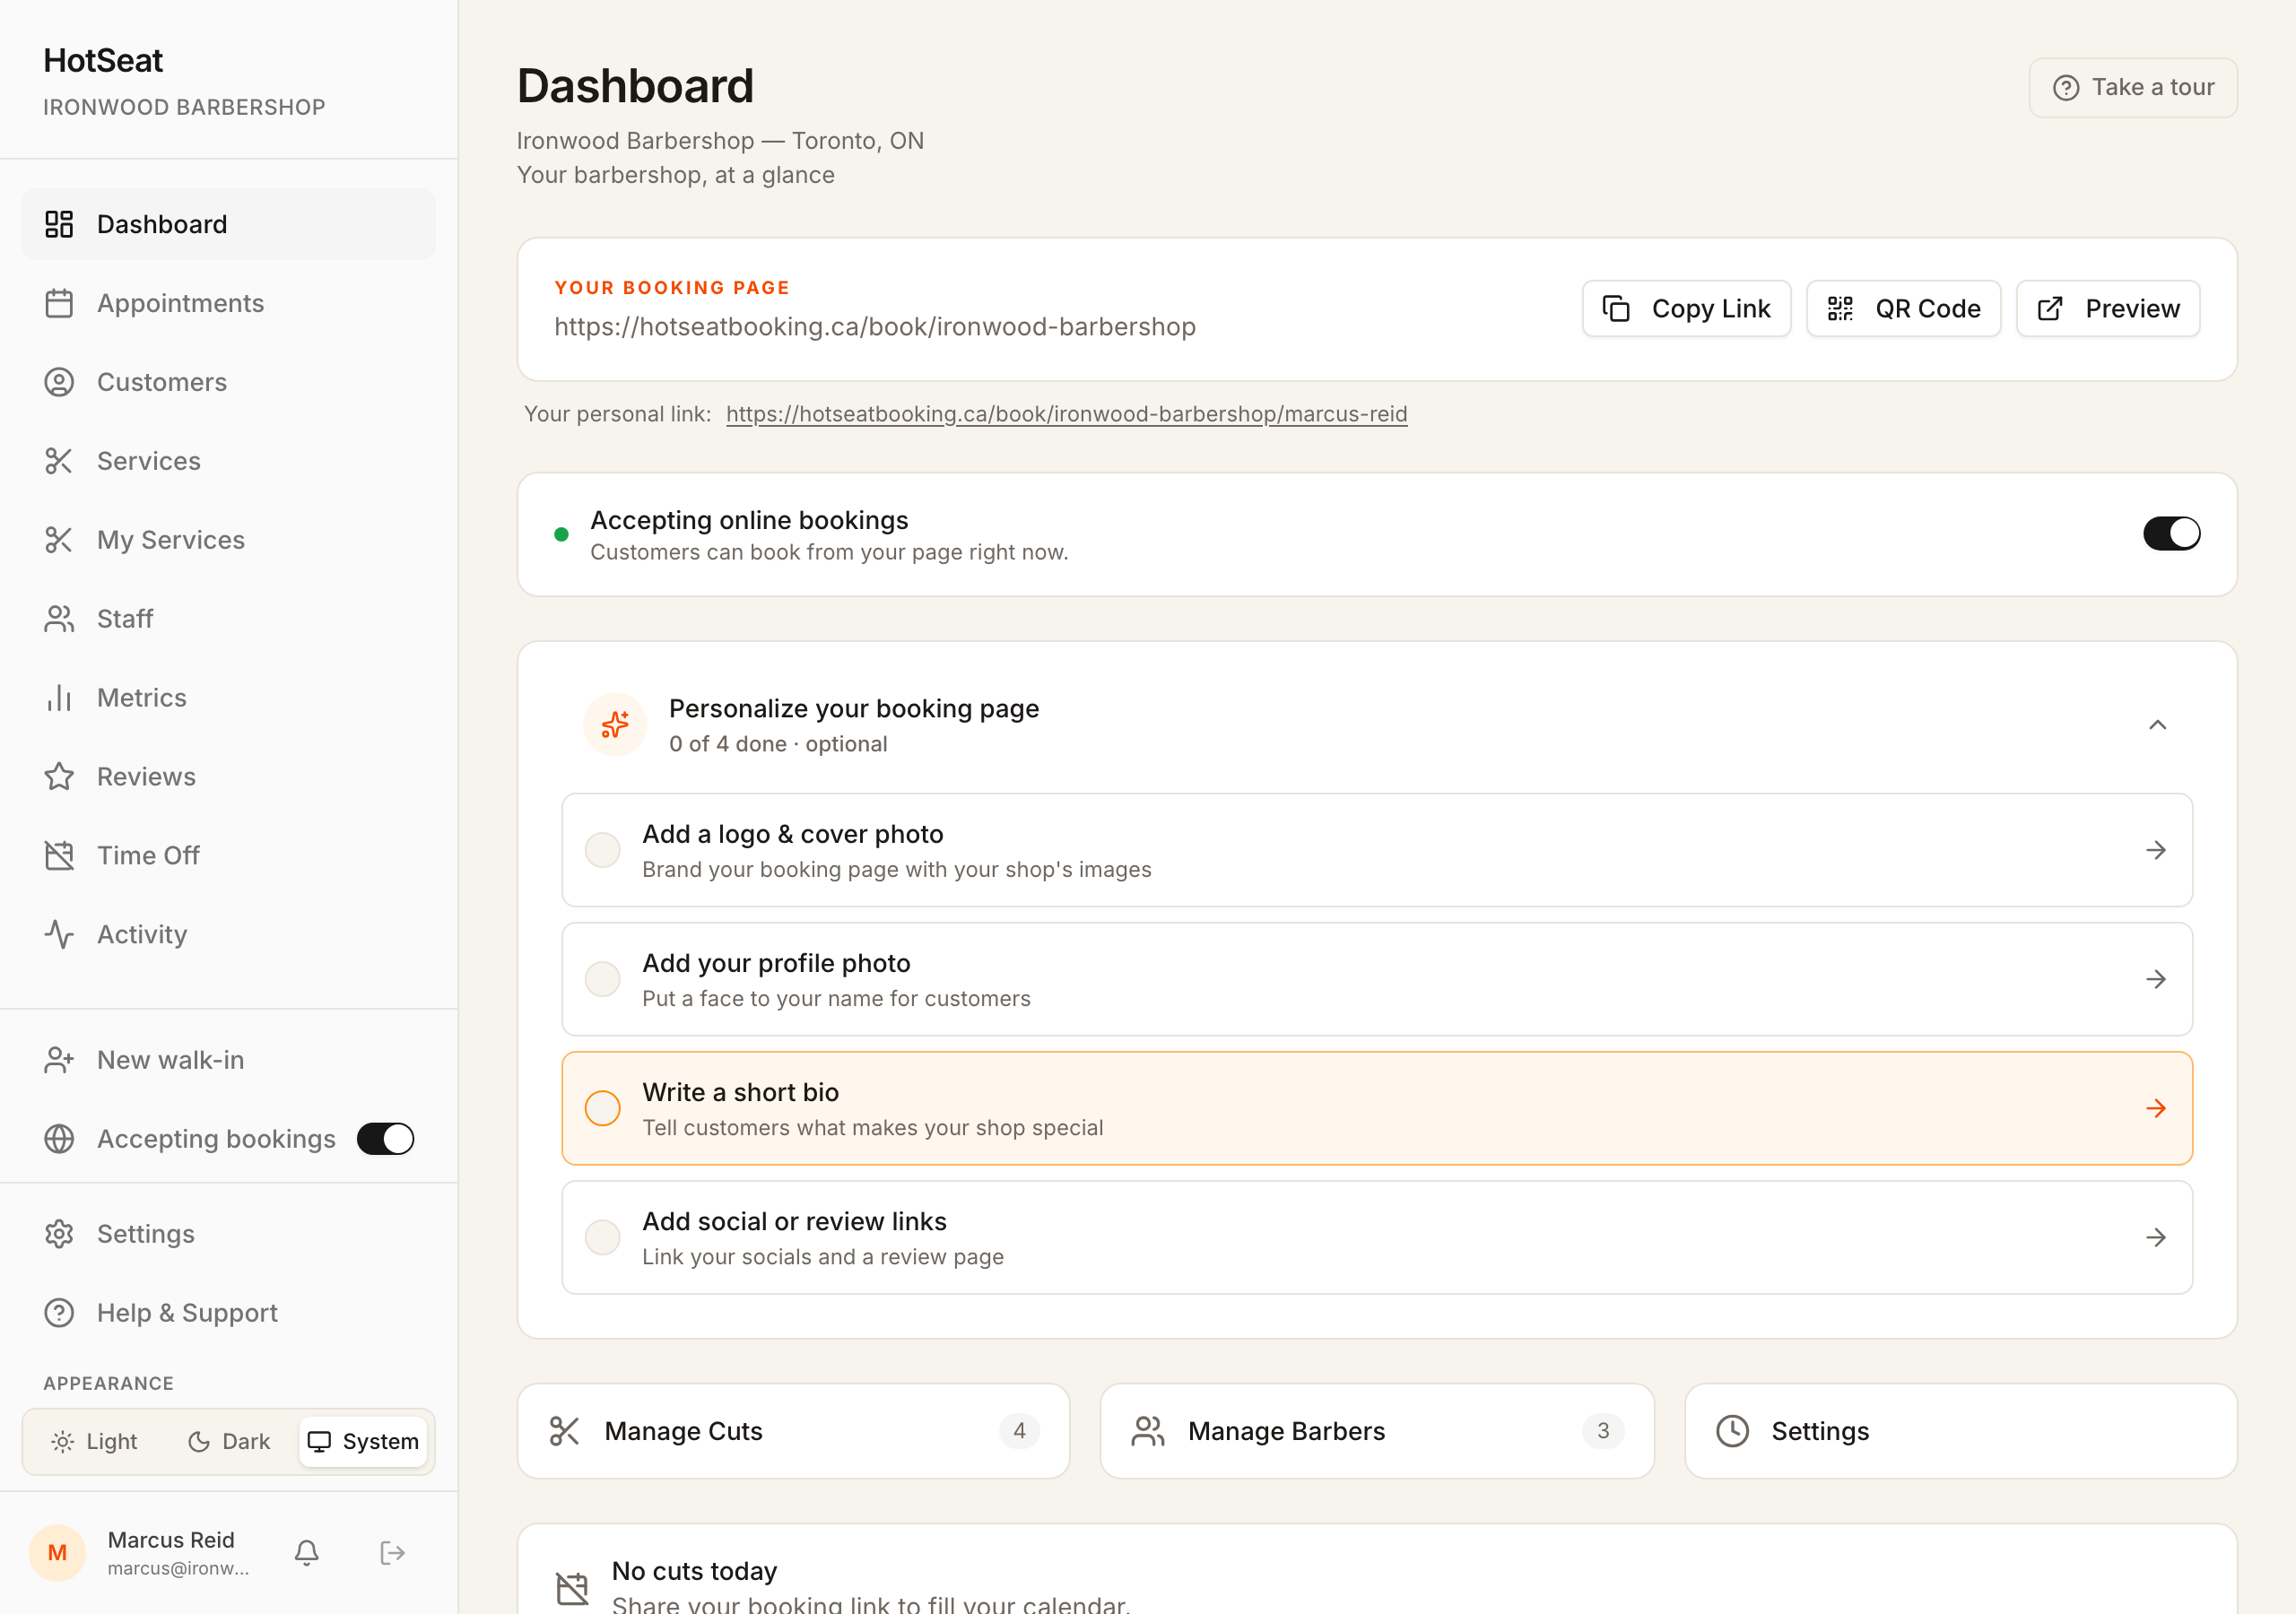Open the Manage Barbers card
The image size is (2296, 1614).
click(1376, 1432)
